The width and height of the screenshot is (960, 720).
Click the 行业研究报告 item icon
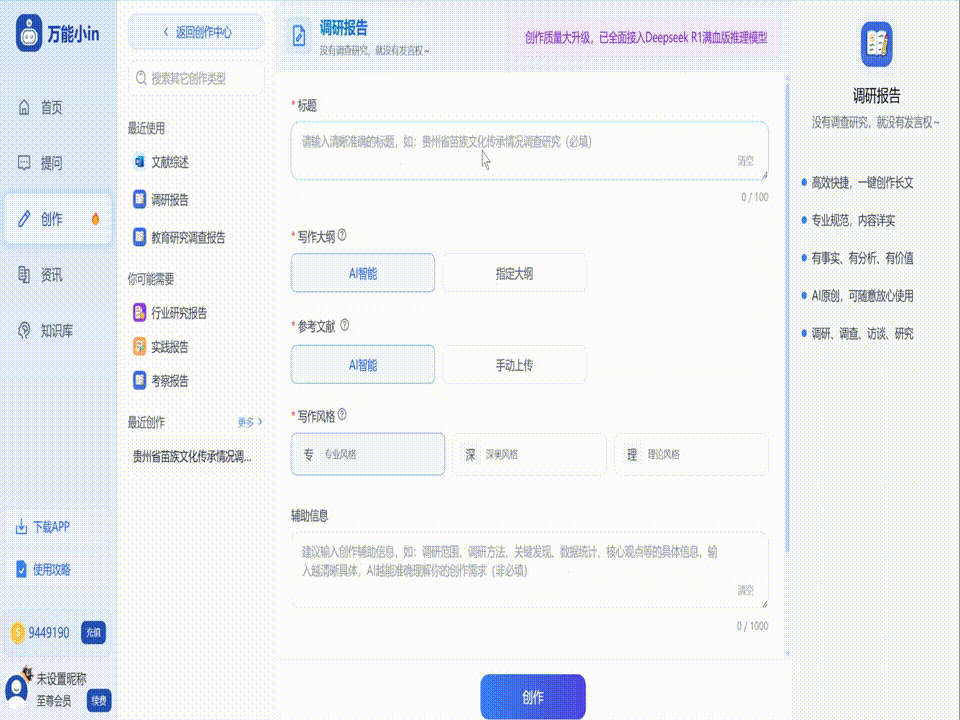pos(140,312)
